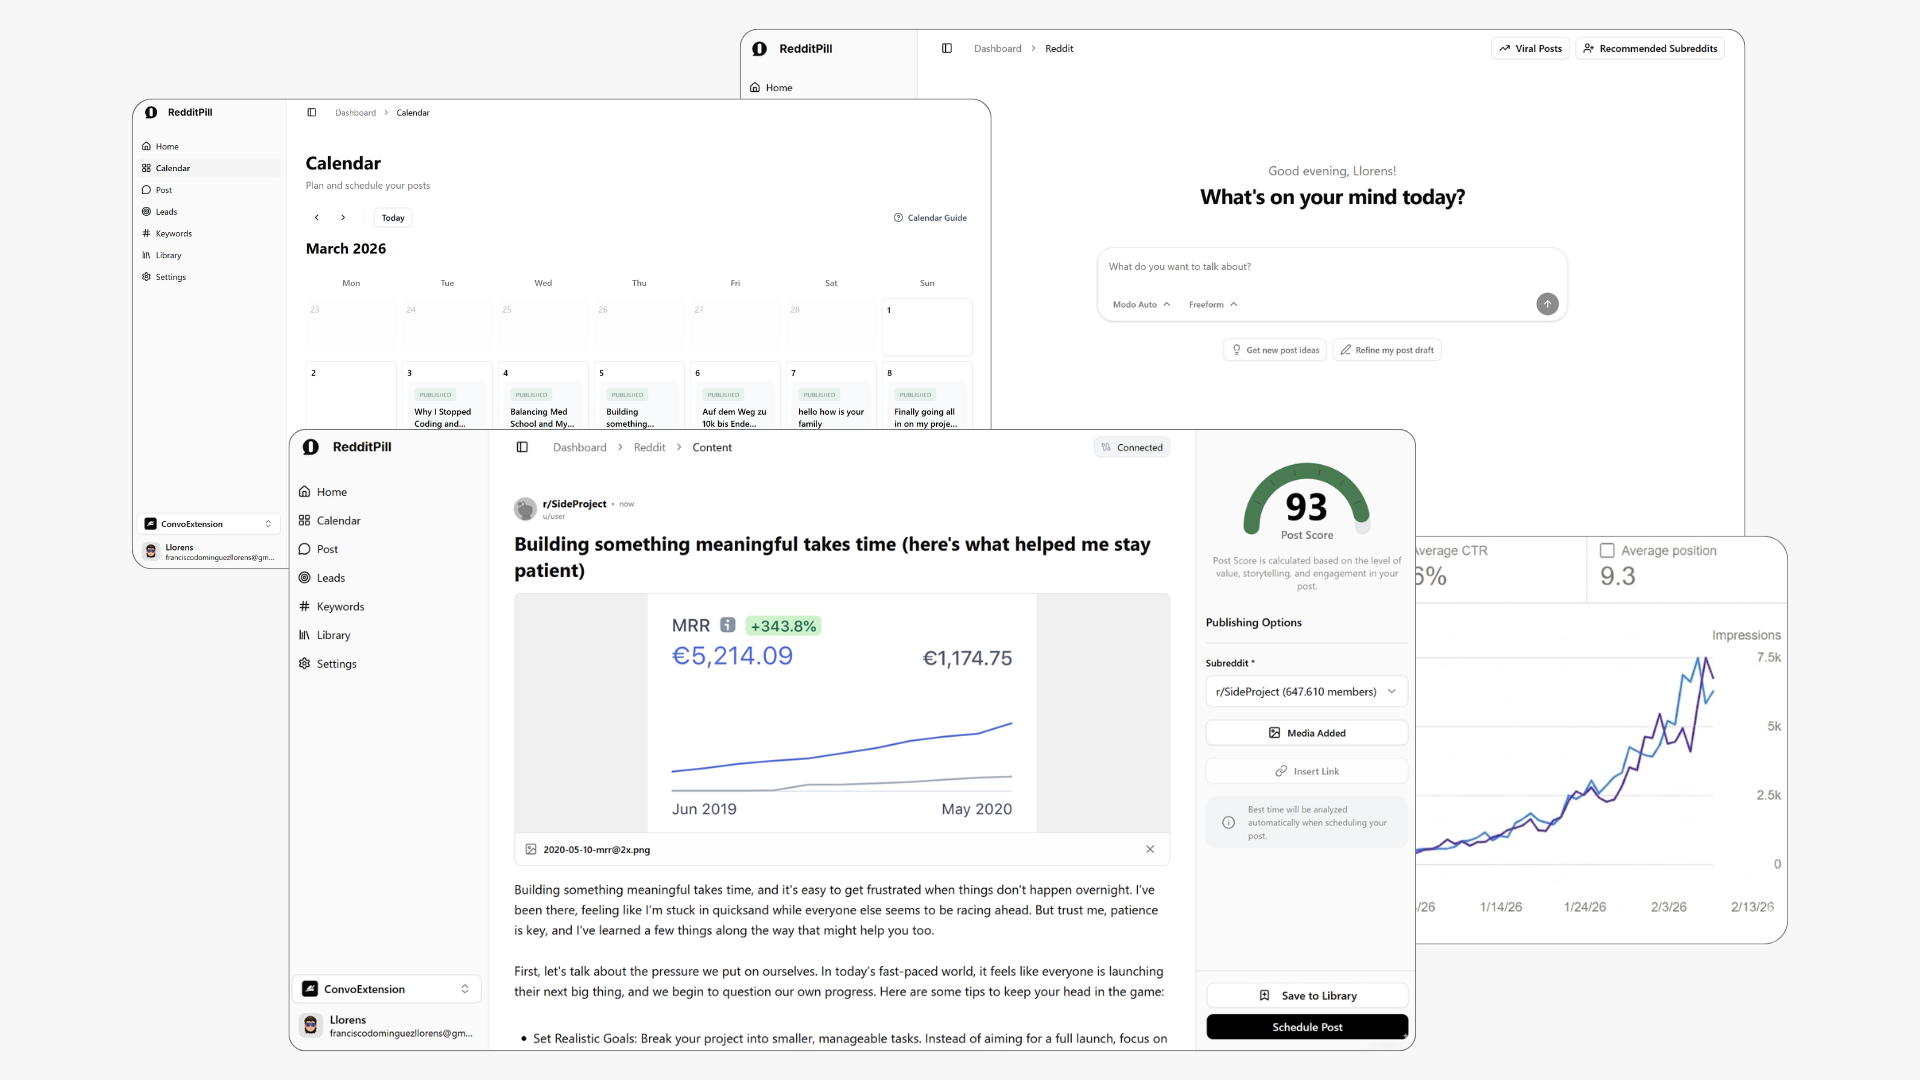Click the Settings gear in the sidebar

coord(304,663)
